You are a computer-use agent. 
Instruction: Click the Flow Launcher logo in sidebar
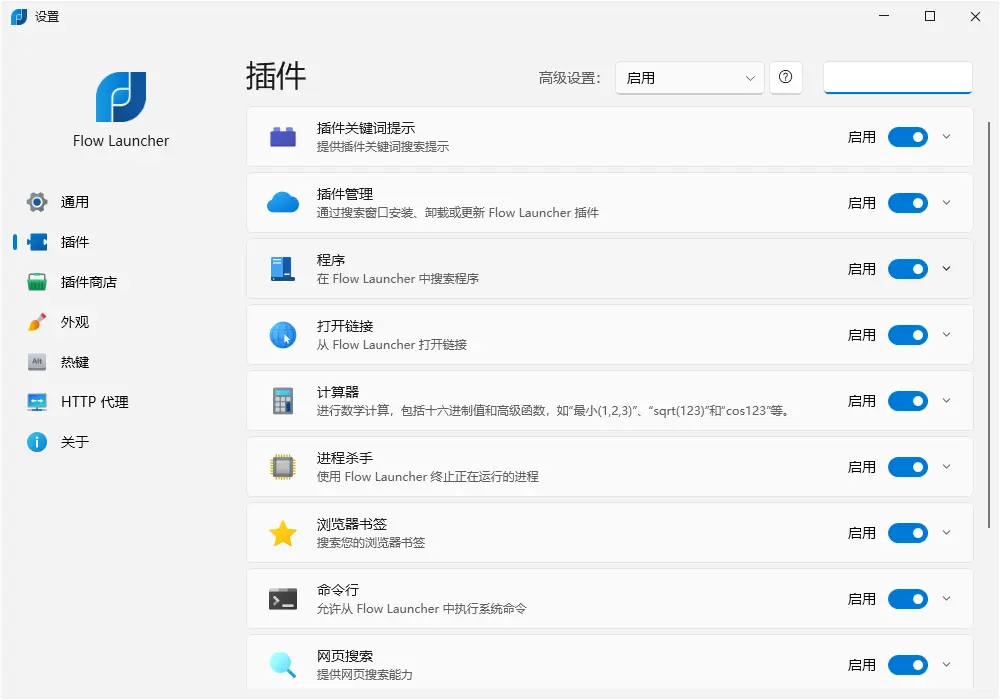121,97
